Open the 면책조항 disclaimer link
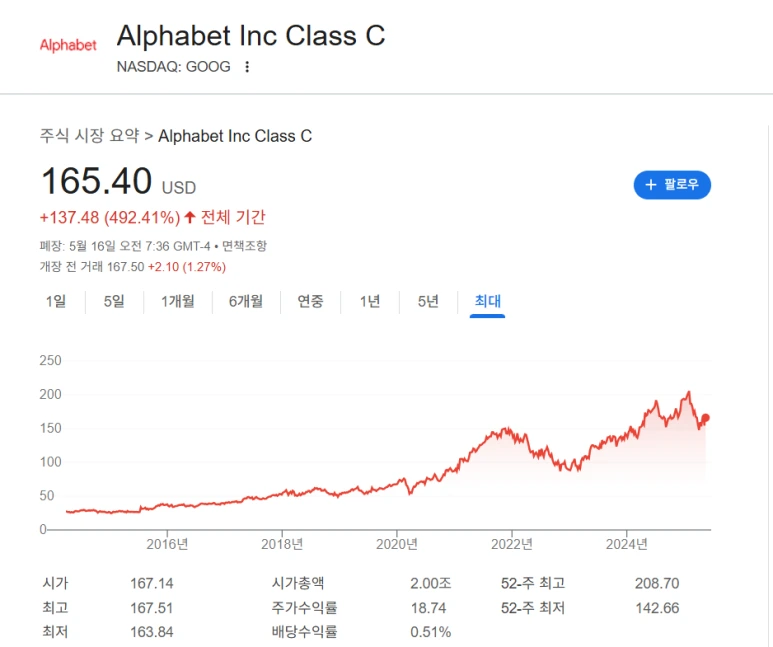Image resolution: width=773 pixels, height=647 pixels. [244, 246]
